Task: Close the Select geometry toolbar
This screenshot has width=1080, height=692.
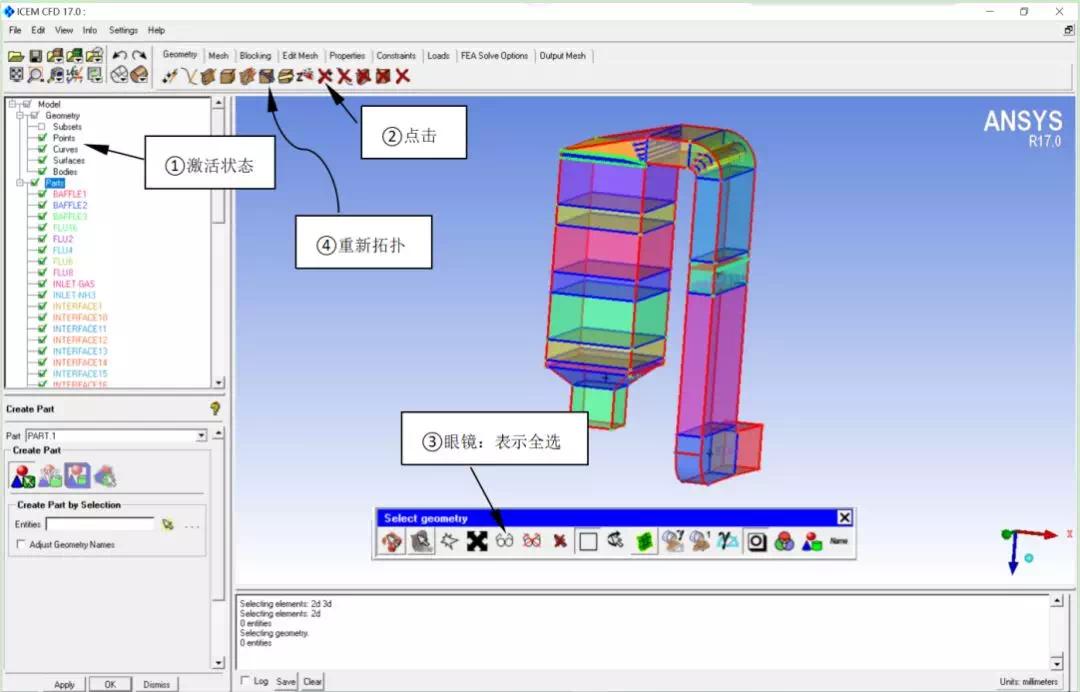Action: pyautogui.click(x=844, y=518)
